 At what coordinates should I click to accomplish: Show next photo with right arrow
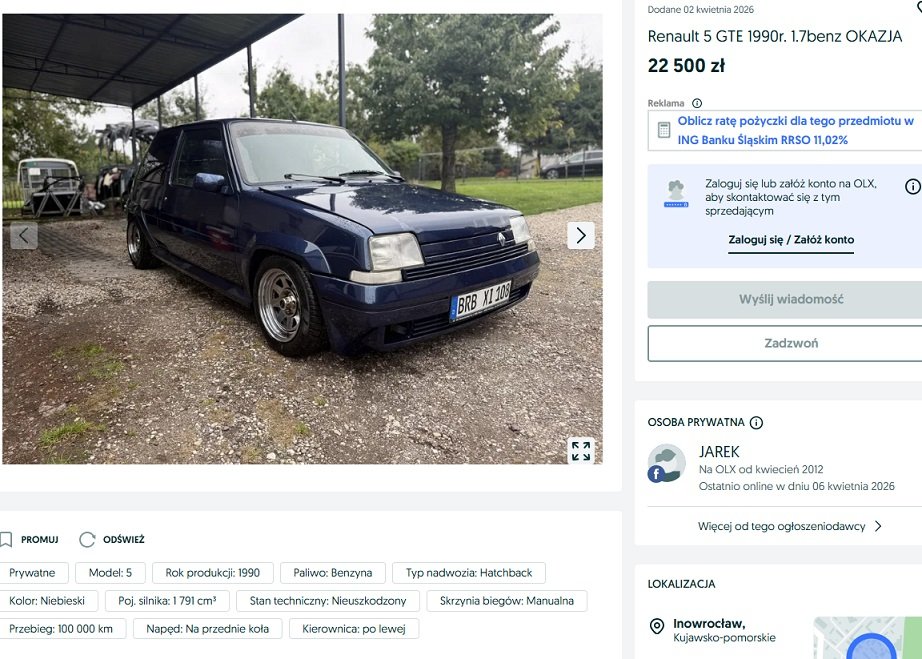581,235
